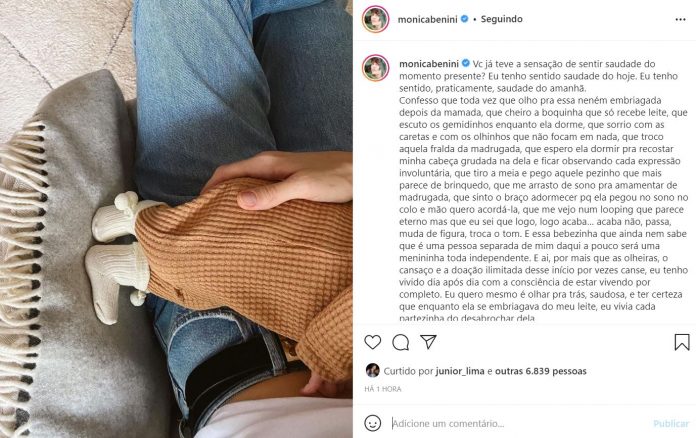The width and height of the screenshot is (696, 438).
Task: Click the Publicar button
Action: coord(671,423)
